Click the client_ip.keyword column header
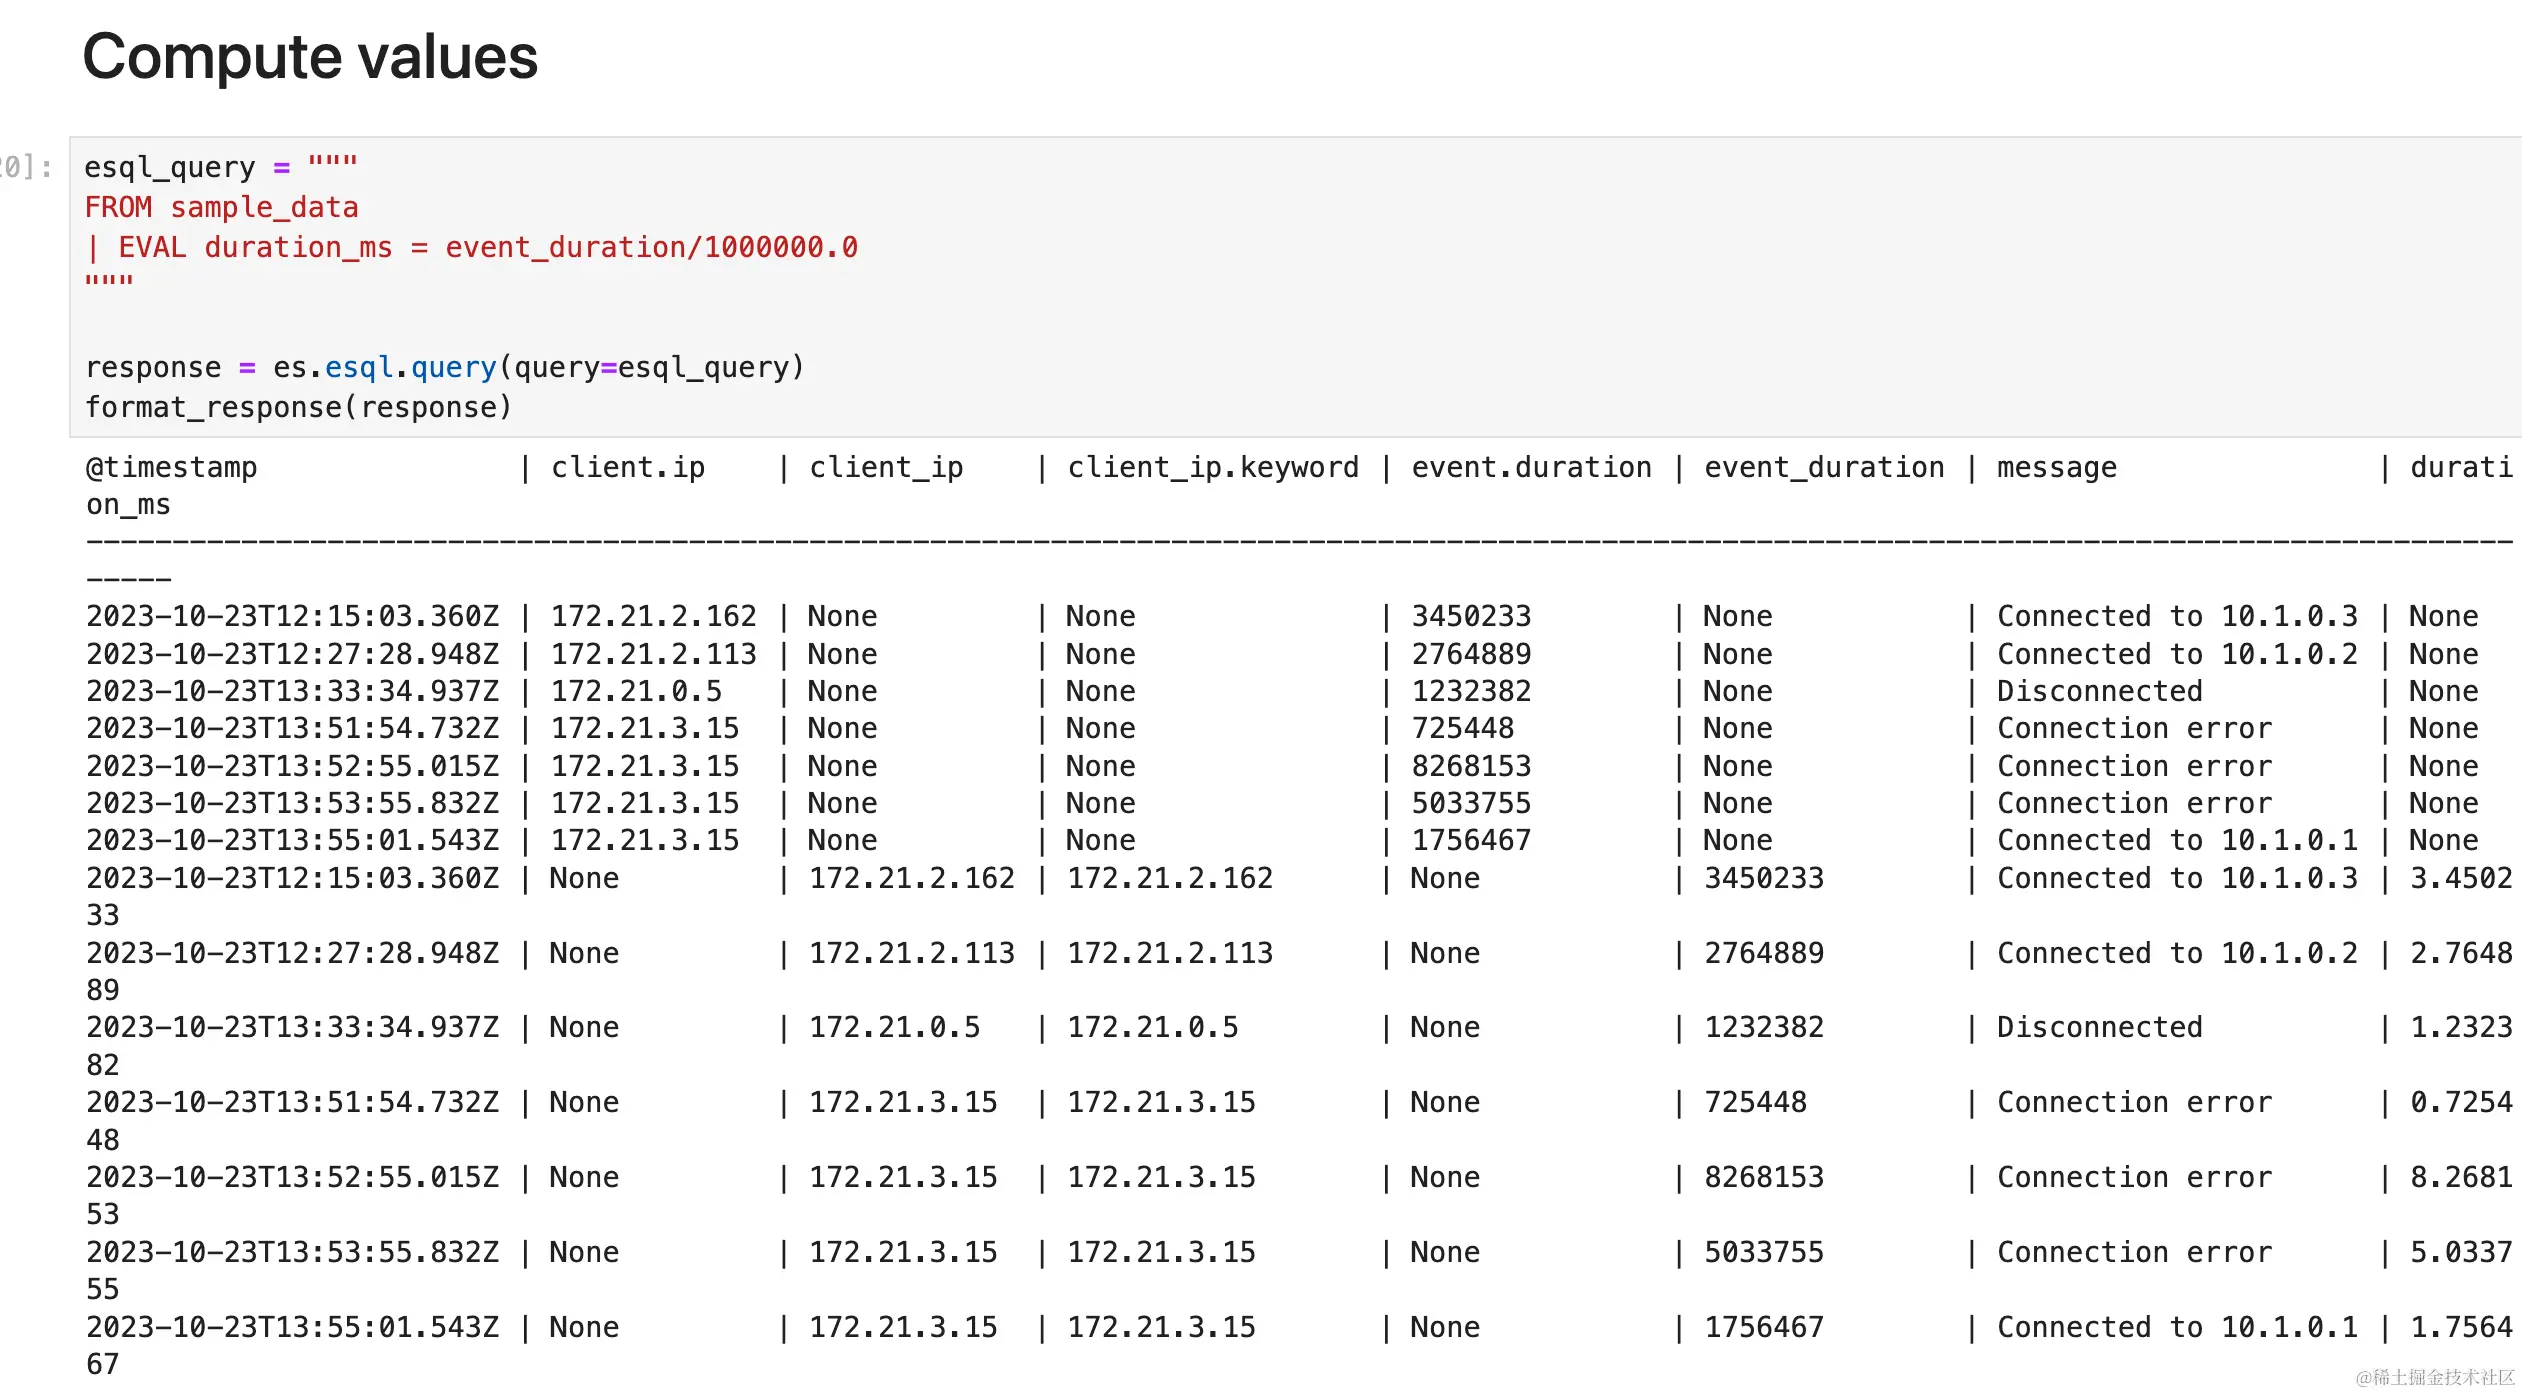The height and width of the screenshot is (1394, 2522). pos(1212,467)
